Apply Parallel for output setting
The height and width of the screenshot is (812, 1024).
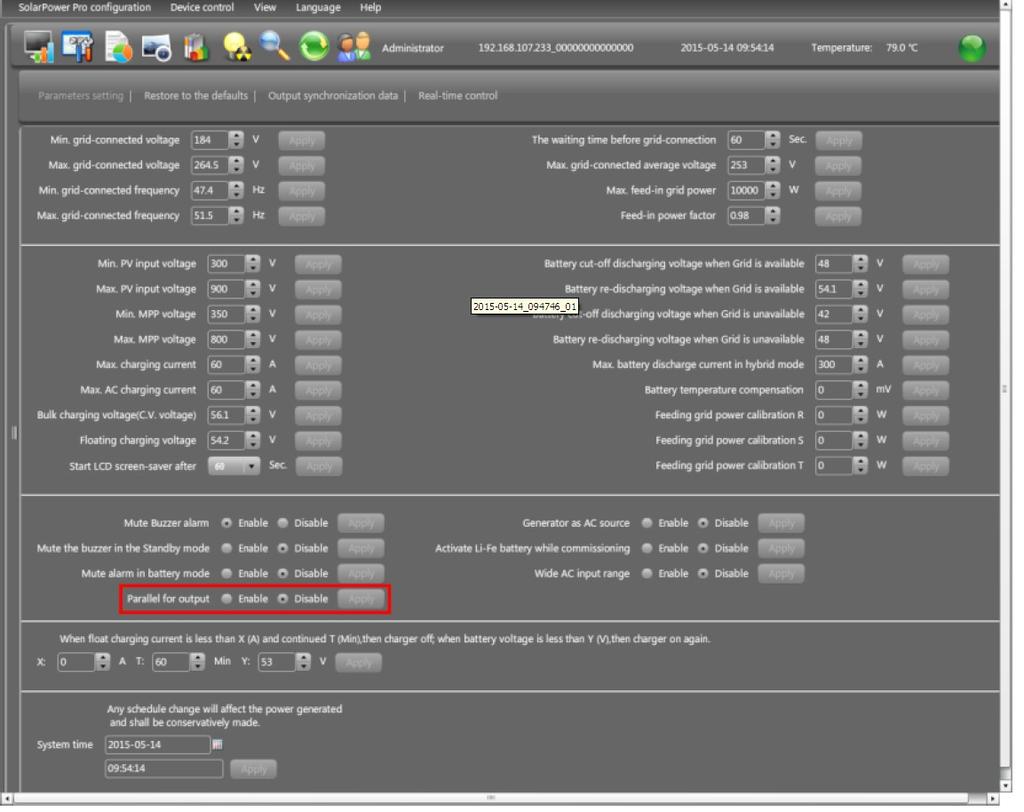click(361, 599)
